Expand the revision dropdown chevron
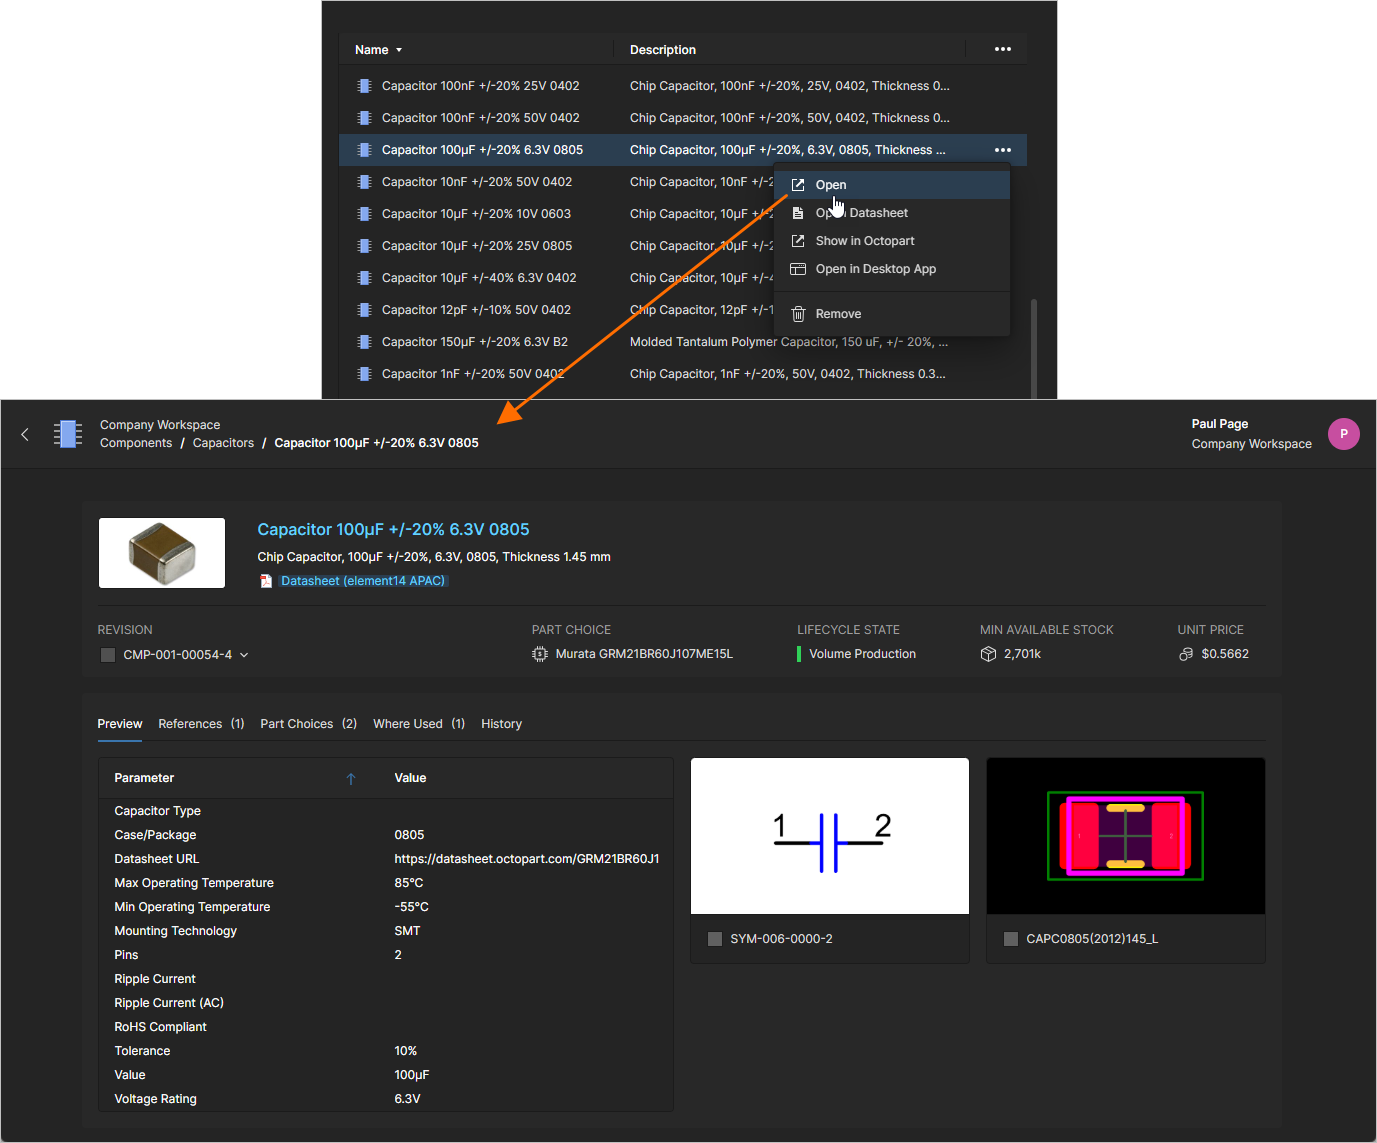This screenshot has height=1143, width=1377. tap(244, 654)
